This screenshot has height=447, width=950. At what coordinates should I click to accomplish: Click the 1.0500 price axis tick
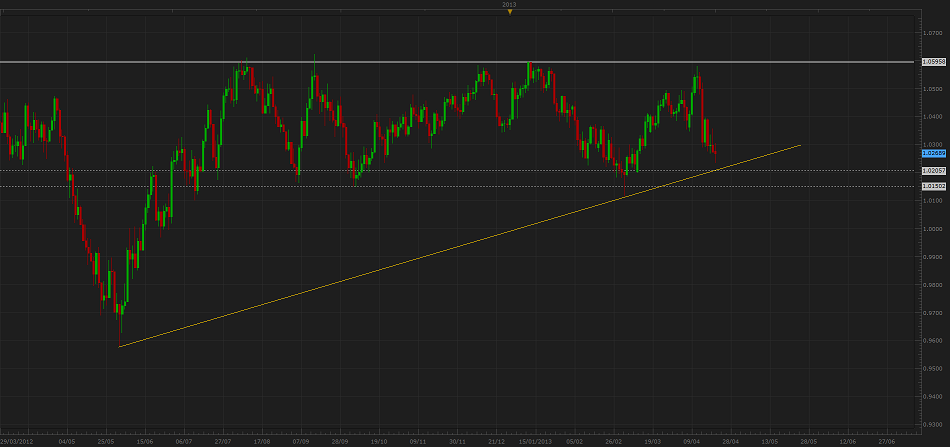pos(933,88)
